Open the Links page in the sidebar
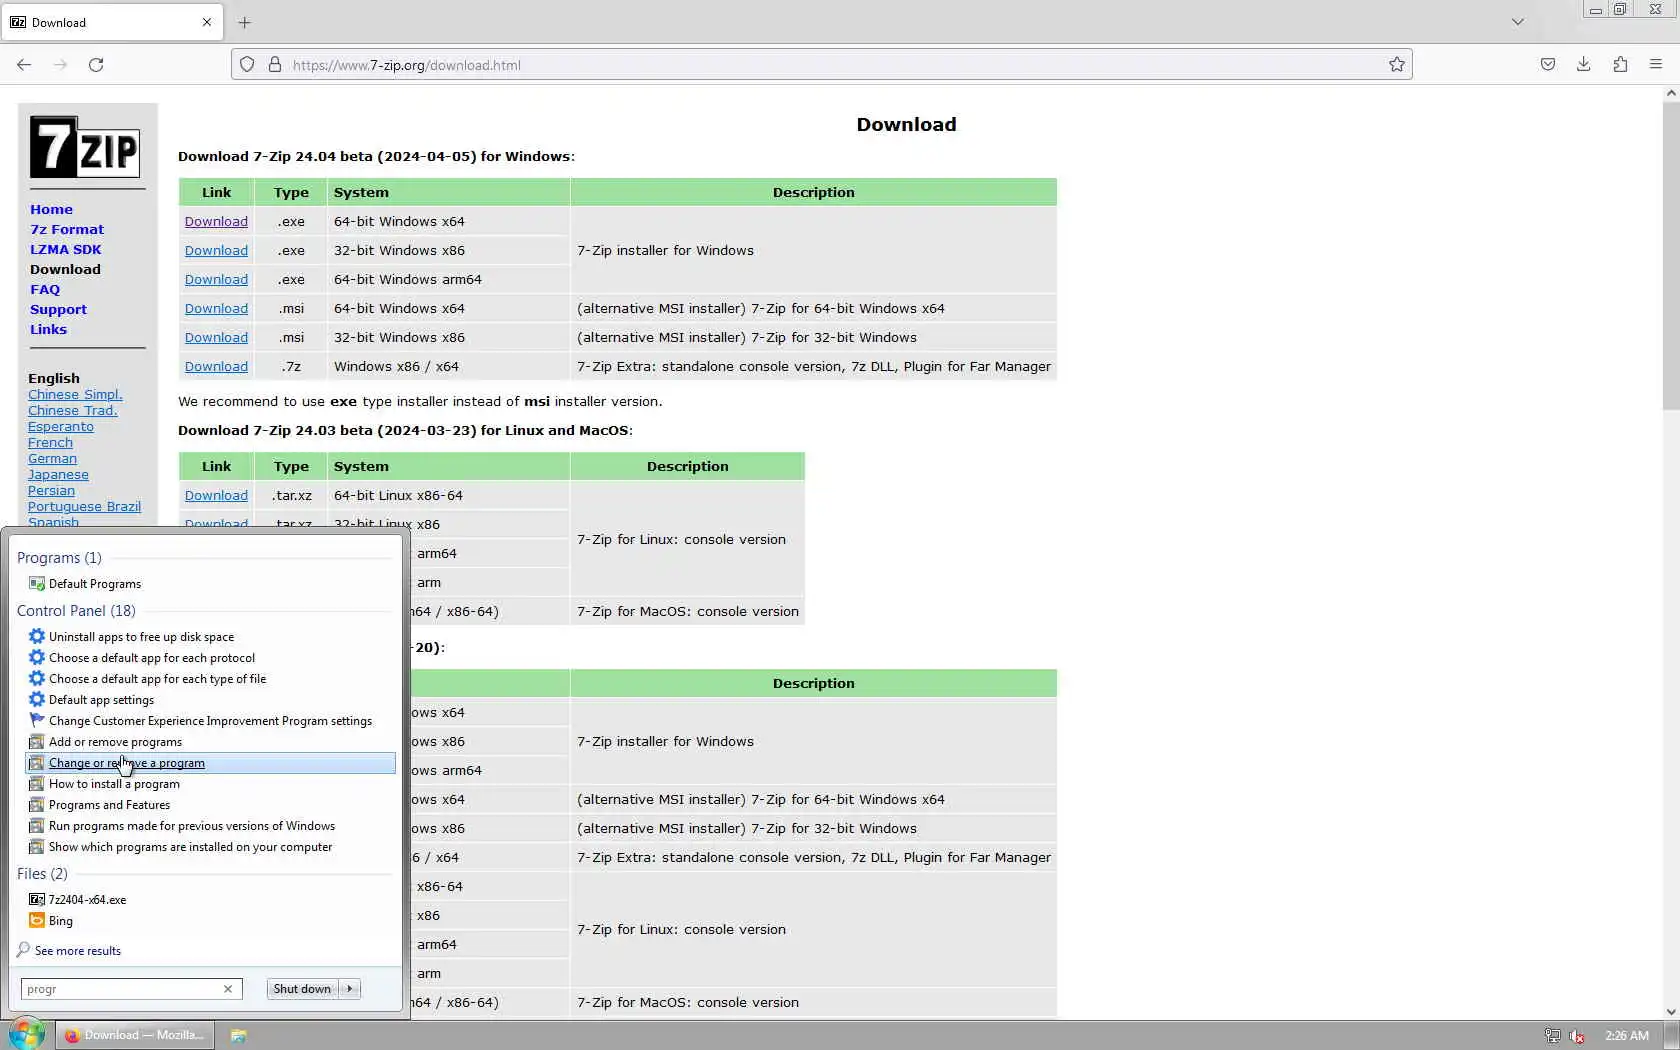Screen dimensions: 1680x1050 [x=48, y=330]
